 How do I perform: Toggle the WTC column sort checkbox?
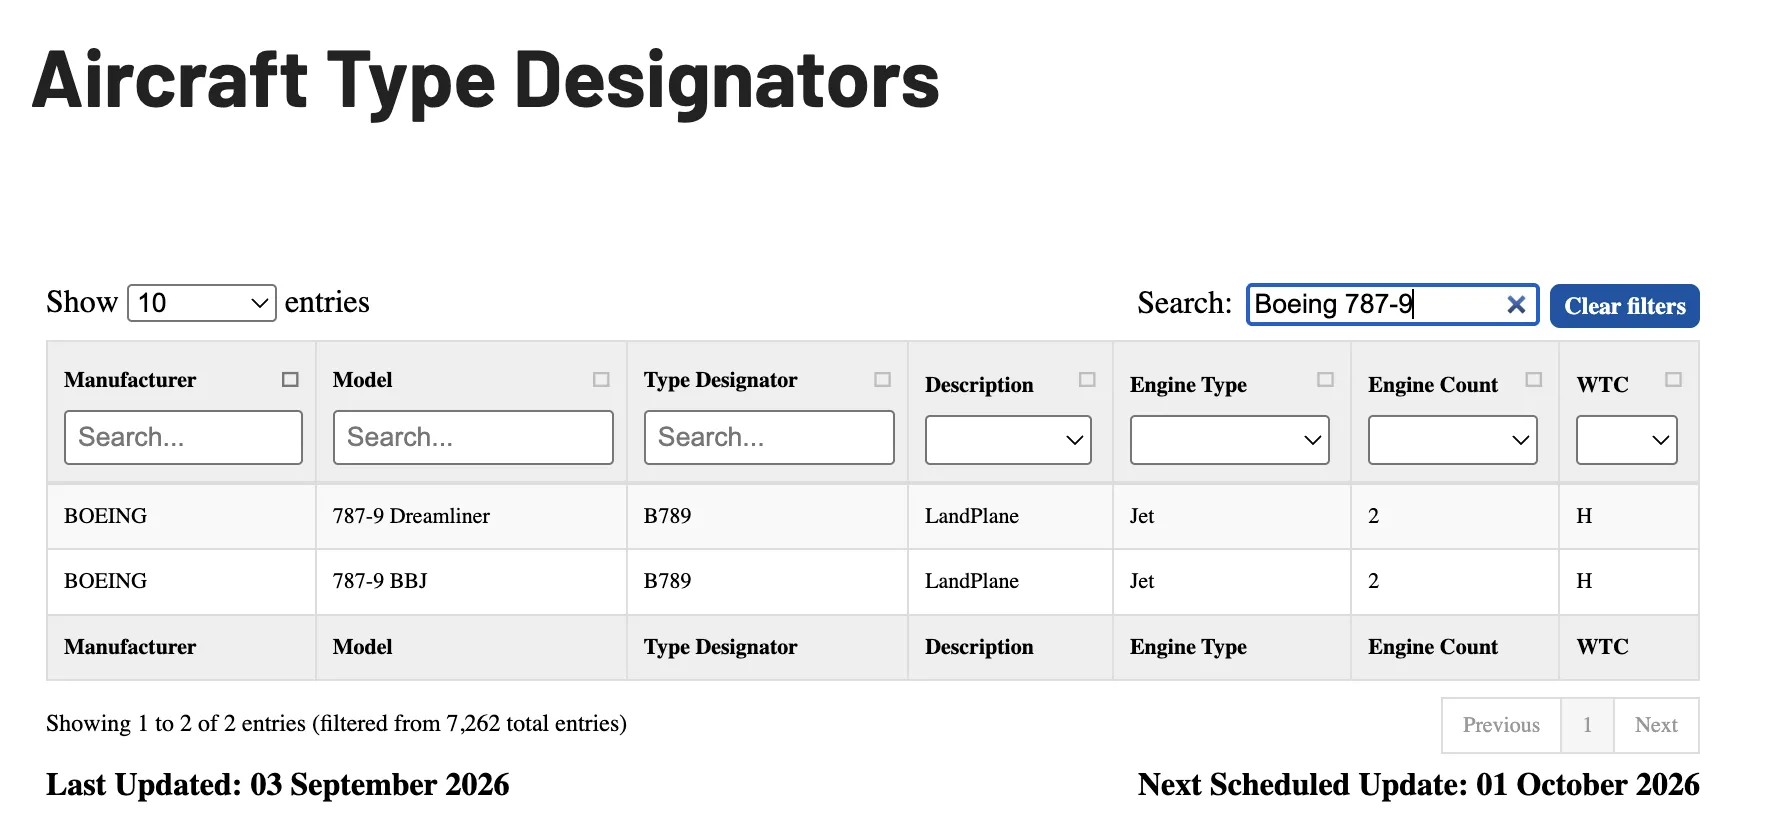click(1673, 380)
